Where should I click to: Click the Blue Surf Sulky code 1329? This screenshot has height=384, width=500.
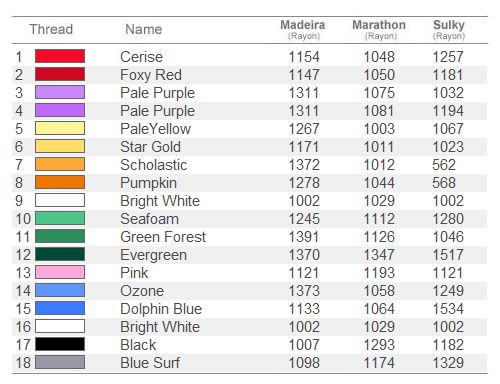click(x=448, y=363)
